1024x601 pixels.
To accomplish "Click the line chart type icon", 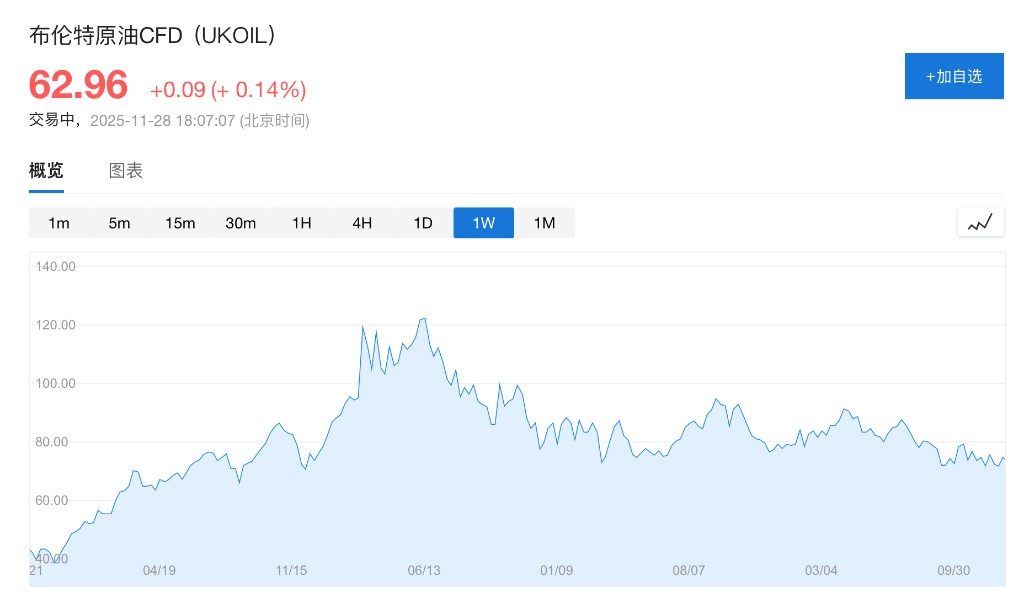I will [980, 222].
